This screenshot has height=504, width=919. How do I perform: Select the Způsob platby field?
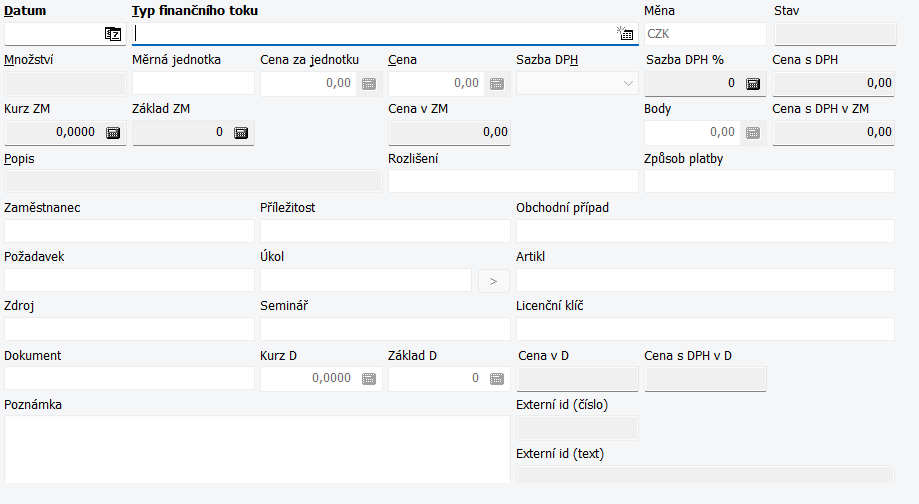pos(770,181)
